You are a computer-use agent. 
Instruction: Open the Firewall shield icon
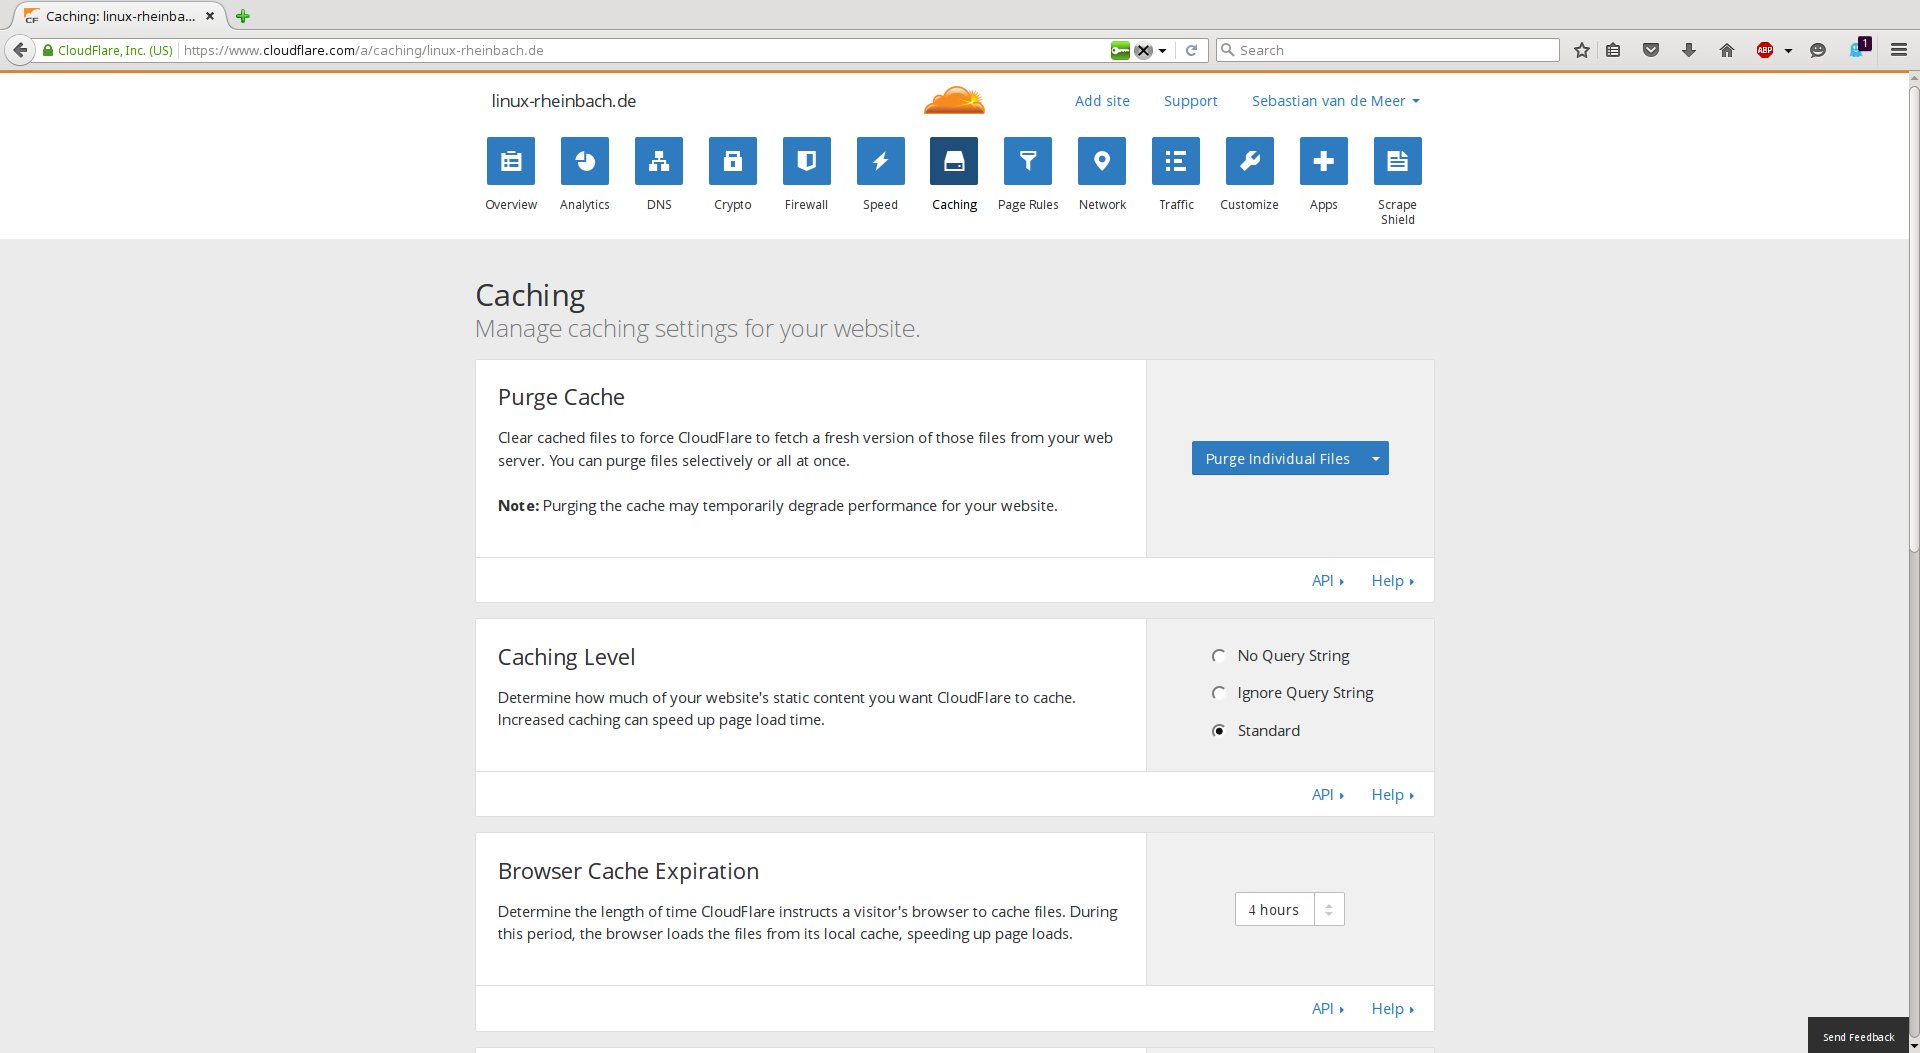807,161
